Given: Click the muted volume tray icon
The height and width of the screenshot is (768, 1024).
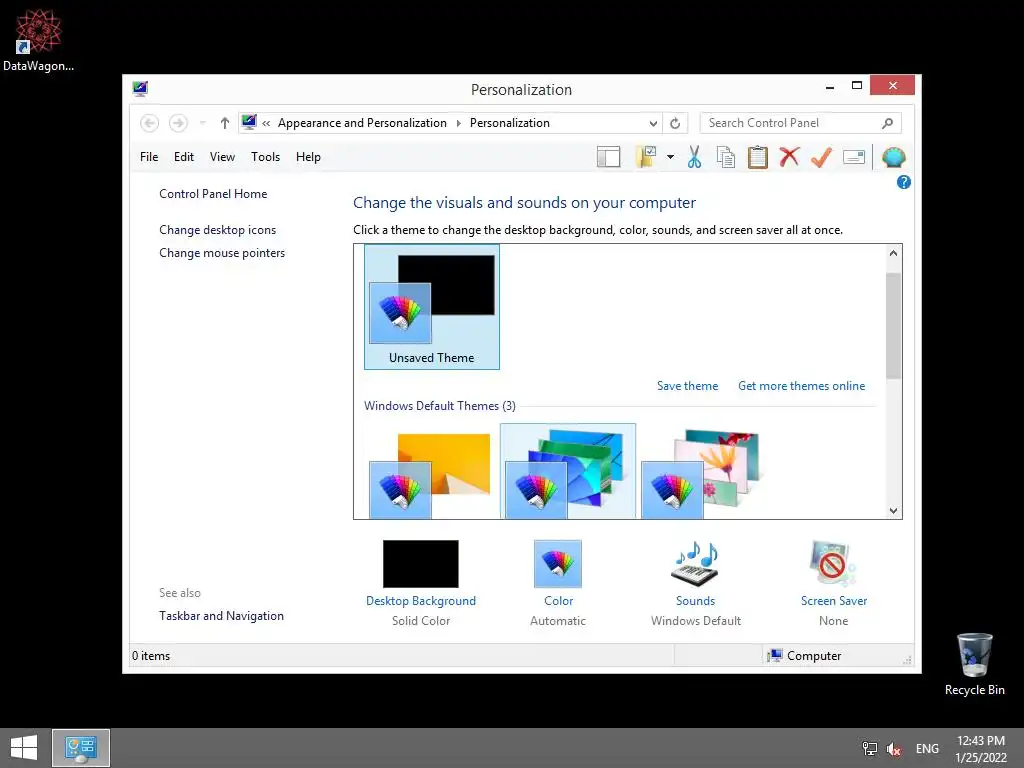Looking at the screenshot, I should point(893,748).
